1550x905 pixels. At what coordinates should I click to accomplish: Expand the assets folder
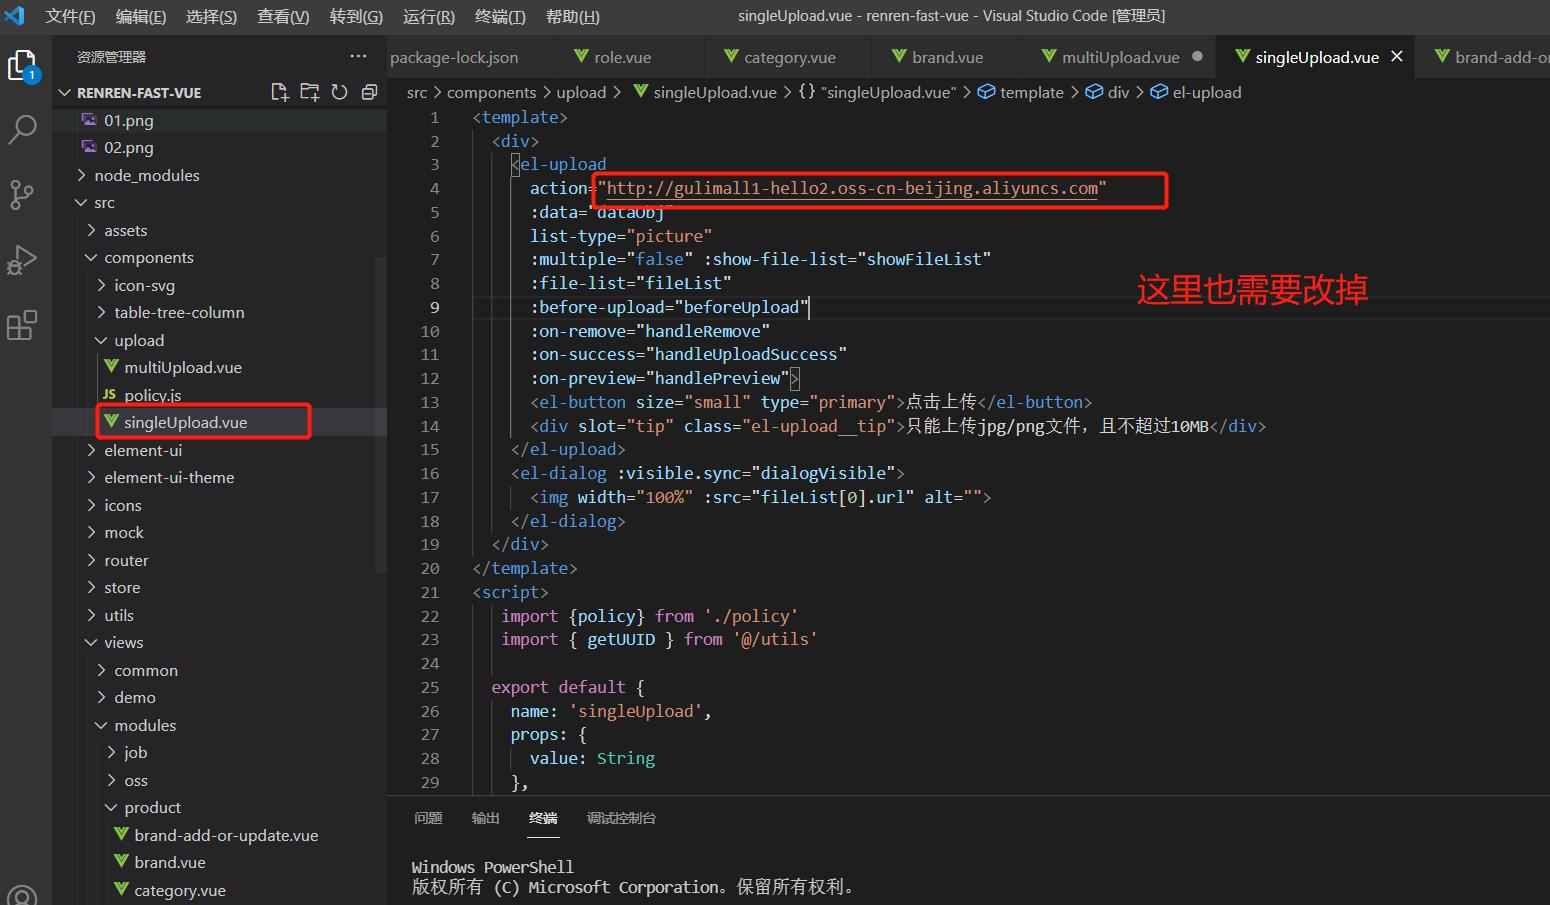point(126,230)
